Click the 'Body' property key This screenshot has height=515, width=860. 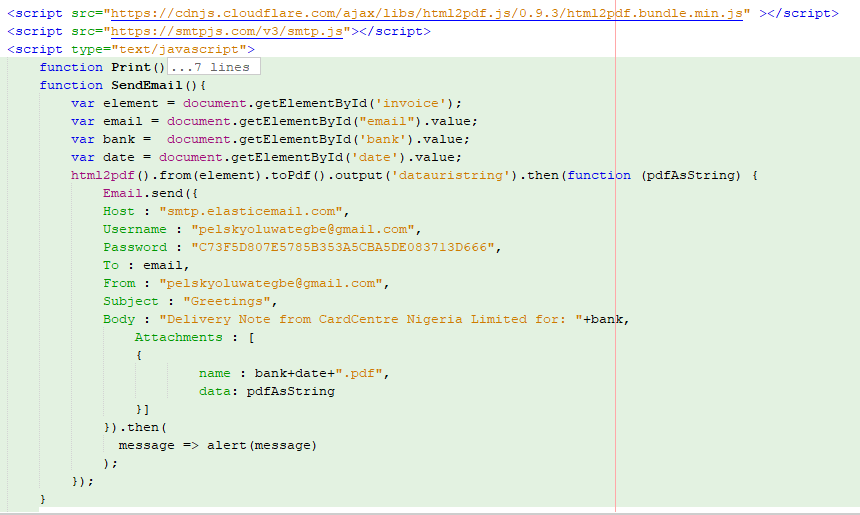click(118, 319)
